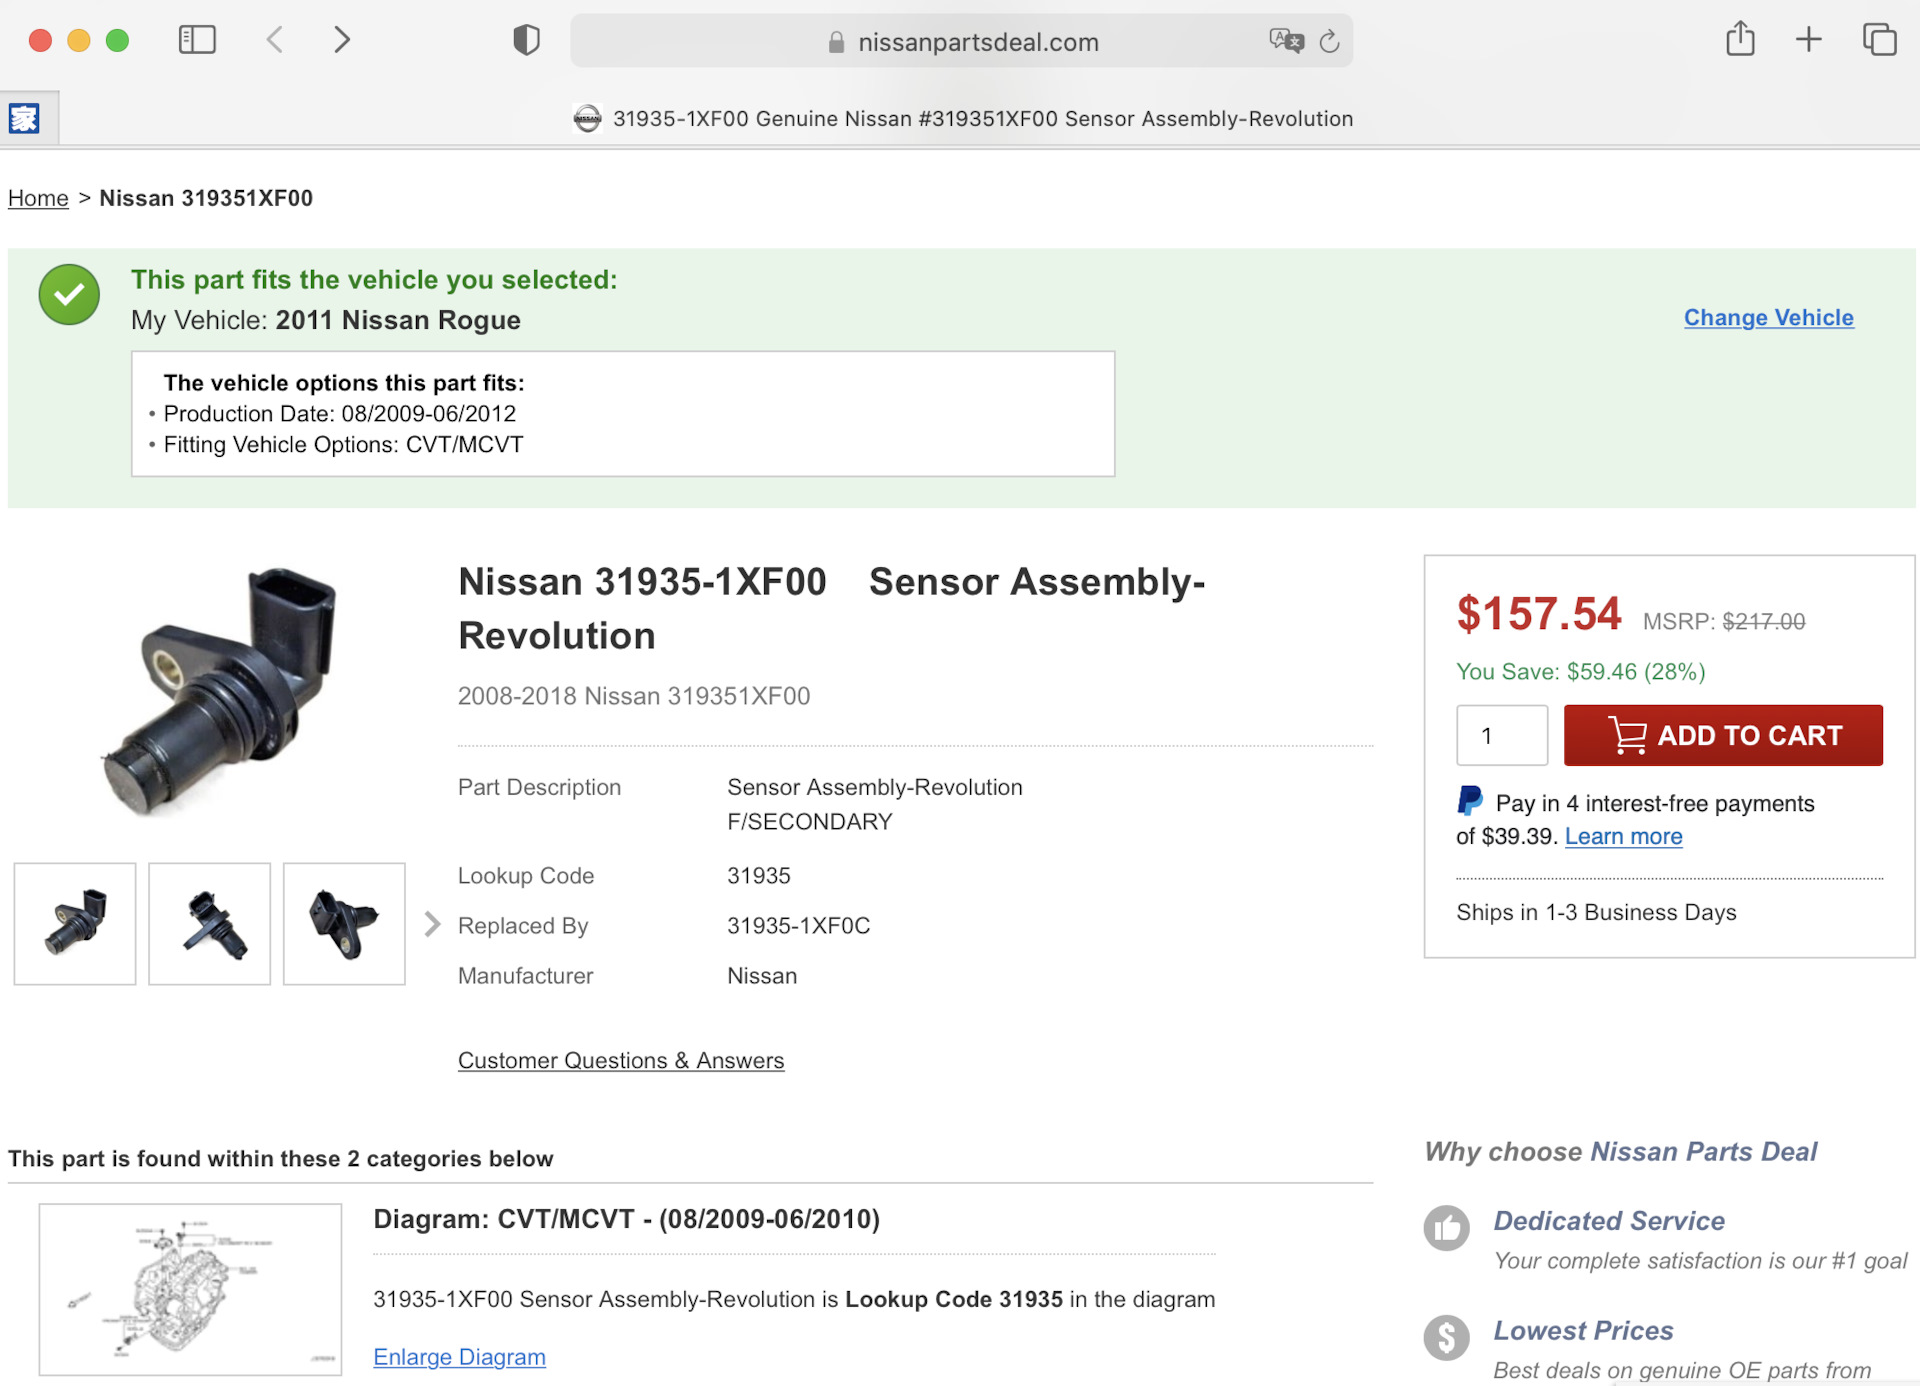This screenshot has width=1920, height=1386.
Task: Reload the current page
Action: click(1329, 41)
